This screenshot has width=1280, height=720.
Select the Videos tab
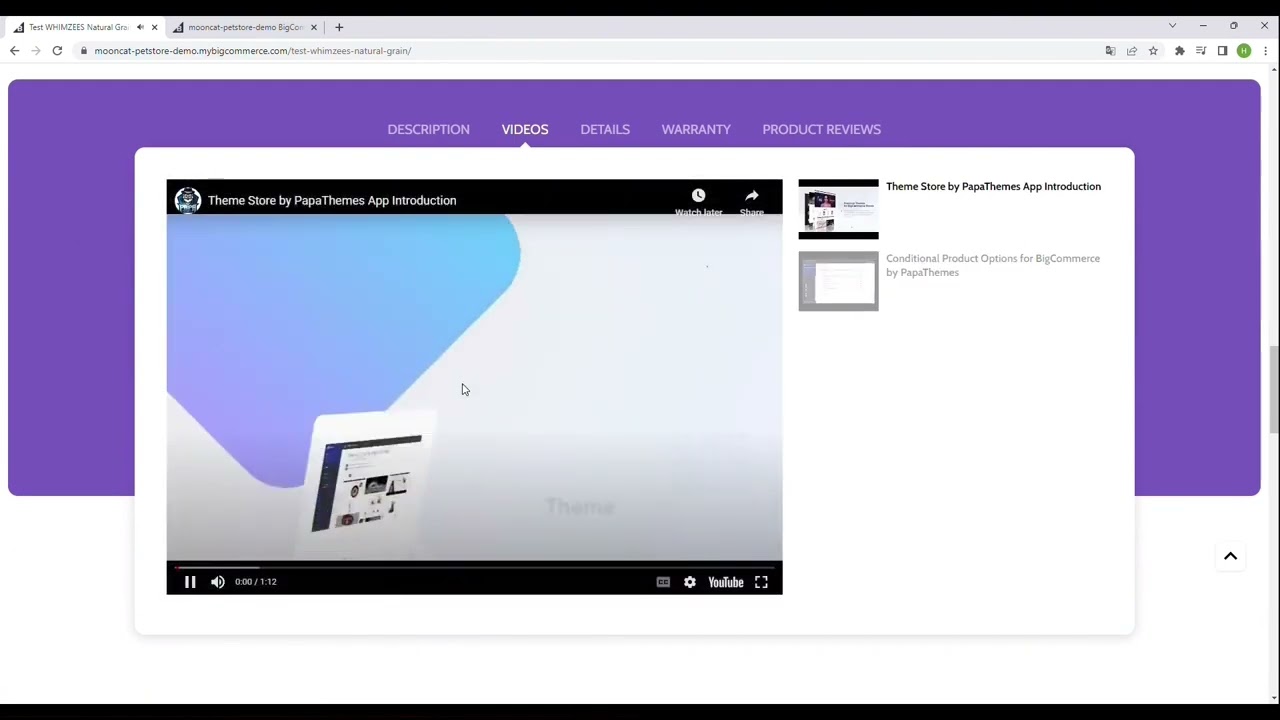(525, 129)
